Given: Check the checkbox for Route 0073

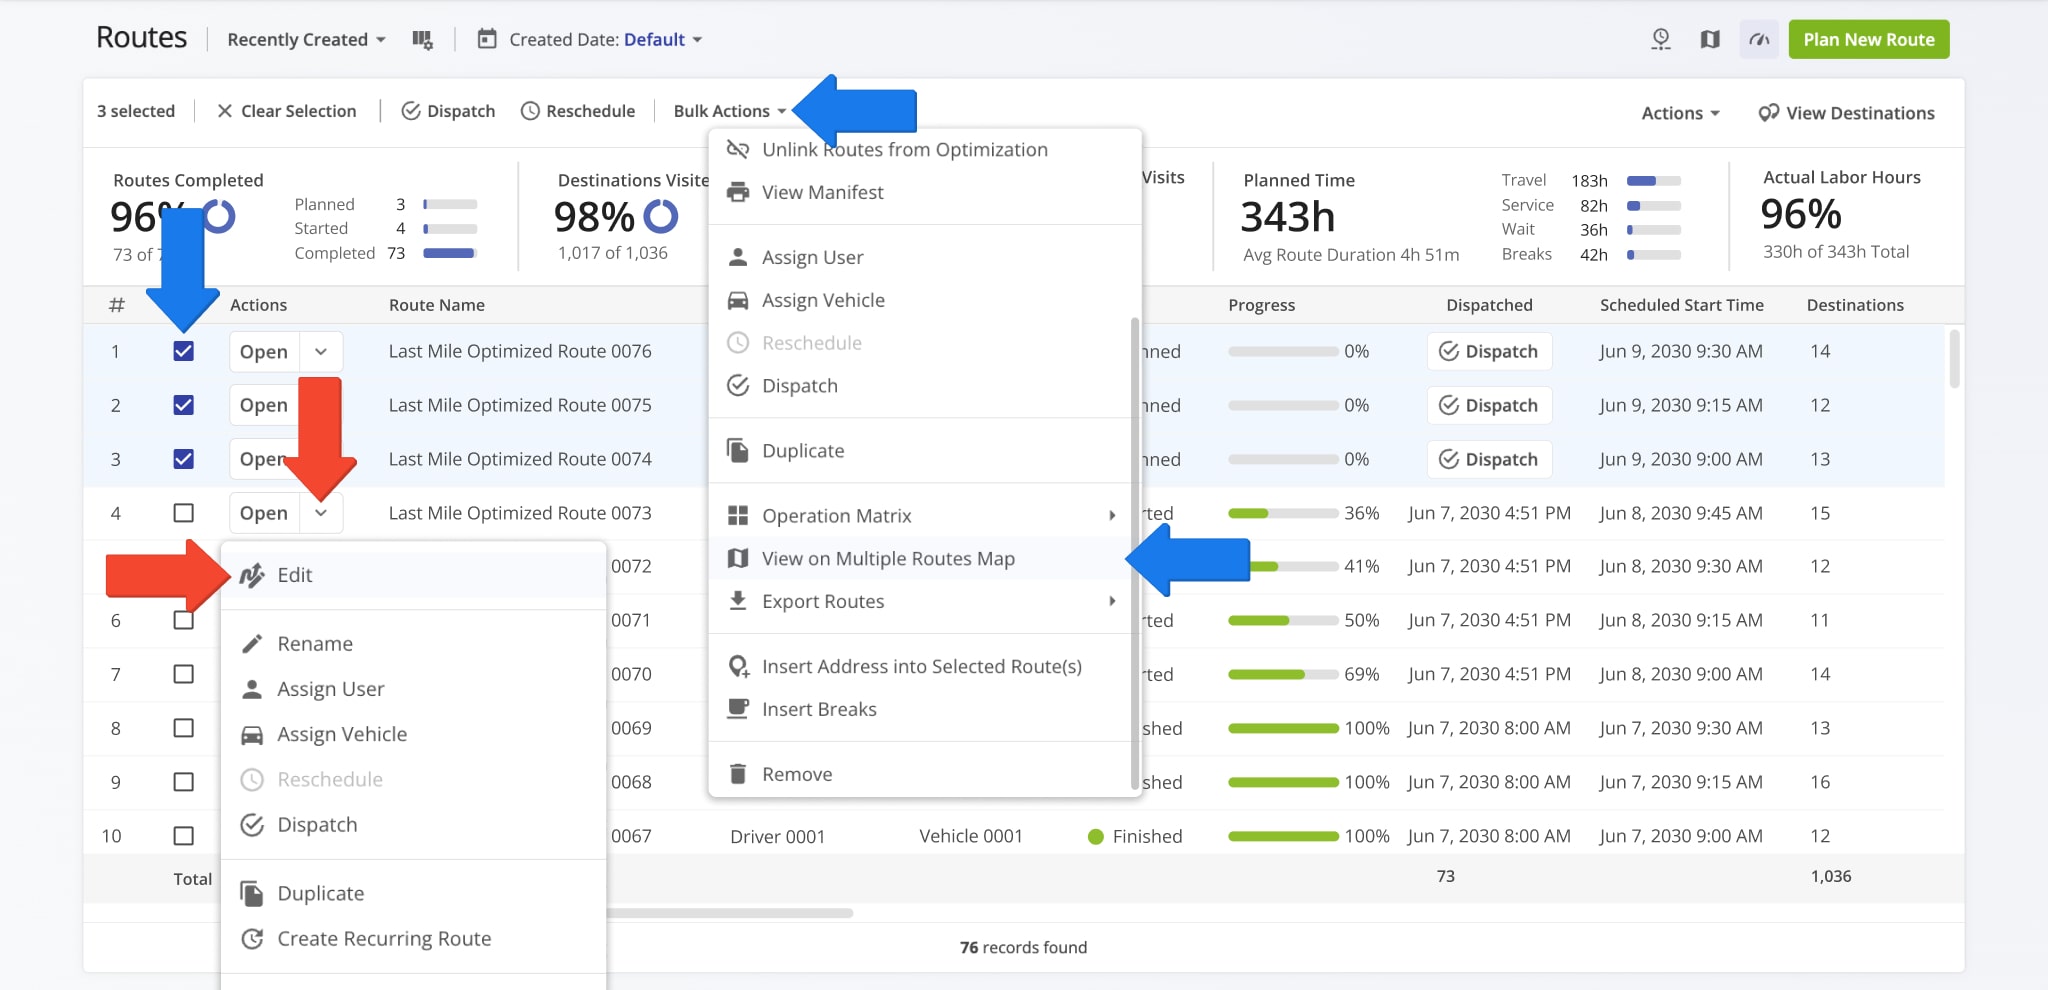Looking at the screenshot, I should pos(183,513).
